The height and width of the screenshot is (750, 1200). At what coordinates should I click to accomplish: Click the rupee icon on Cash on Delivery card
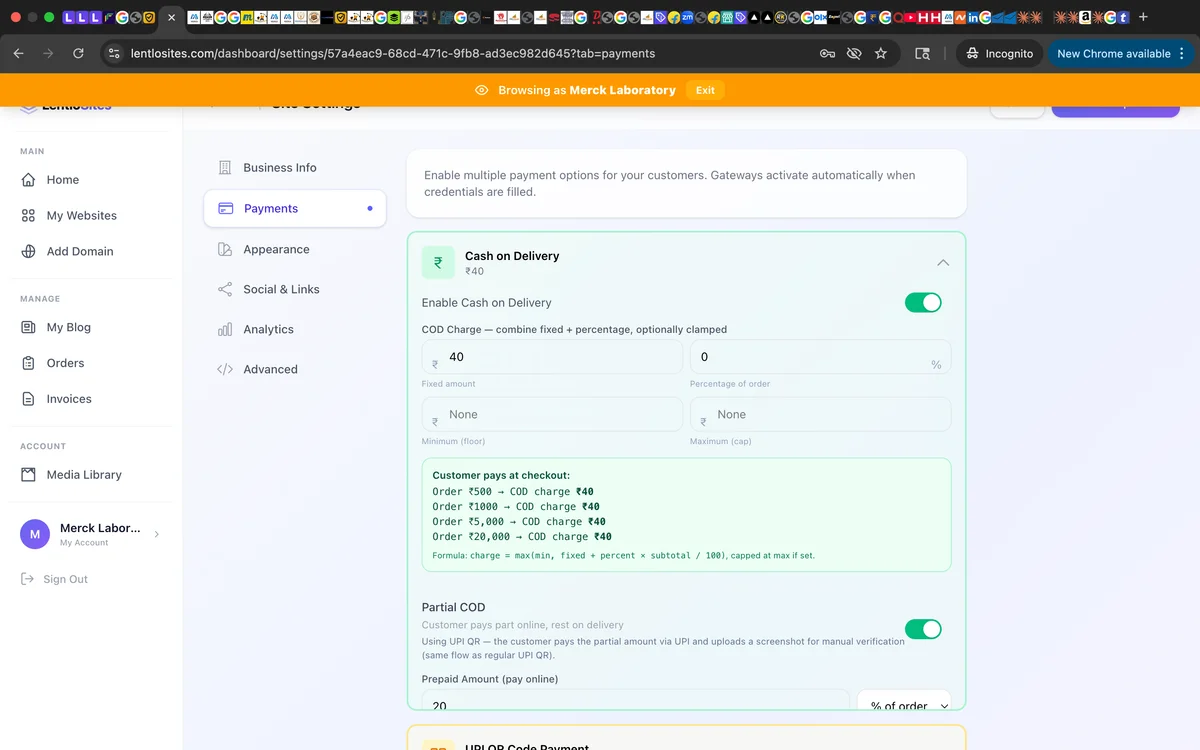[438, 263]
